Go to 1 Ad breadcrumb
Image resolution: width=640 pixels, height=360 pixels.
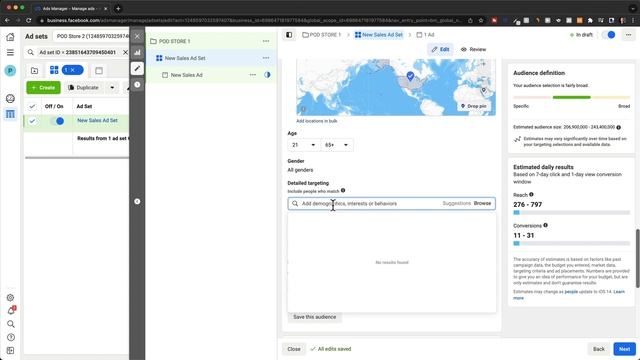[x=425, y=35]
